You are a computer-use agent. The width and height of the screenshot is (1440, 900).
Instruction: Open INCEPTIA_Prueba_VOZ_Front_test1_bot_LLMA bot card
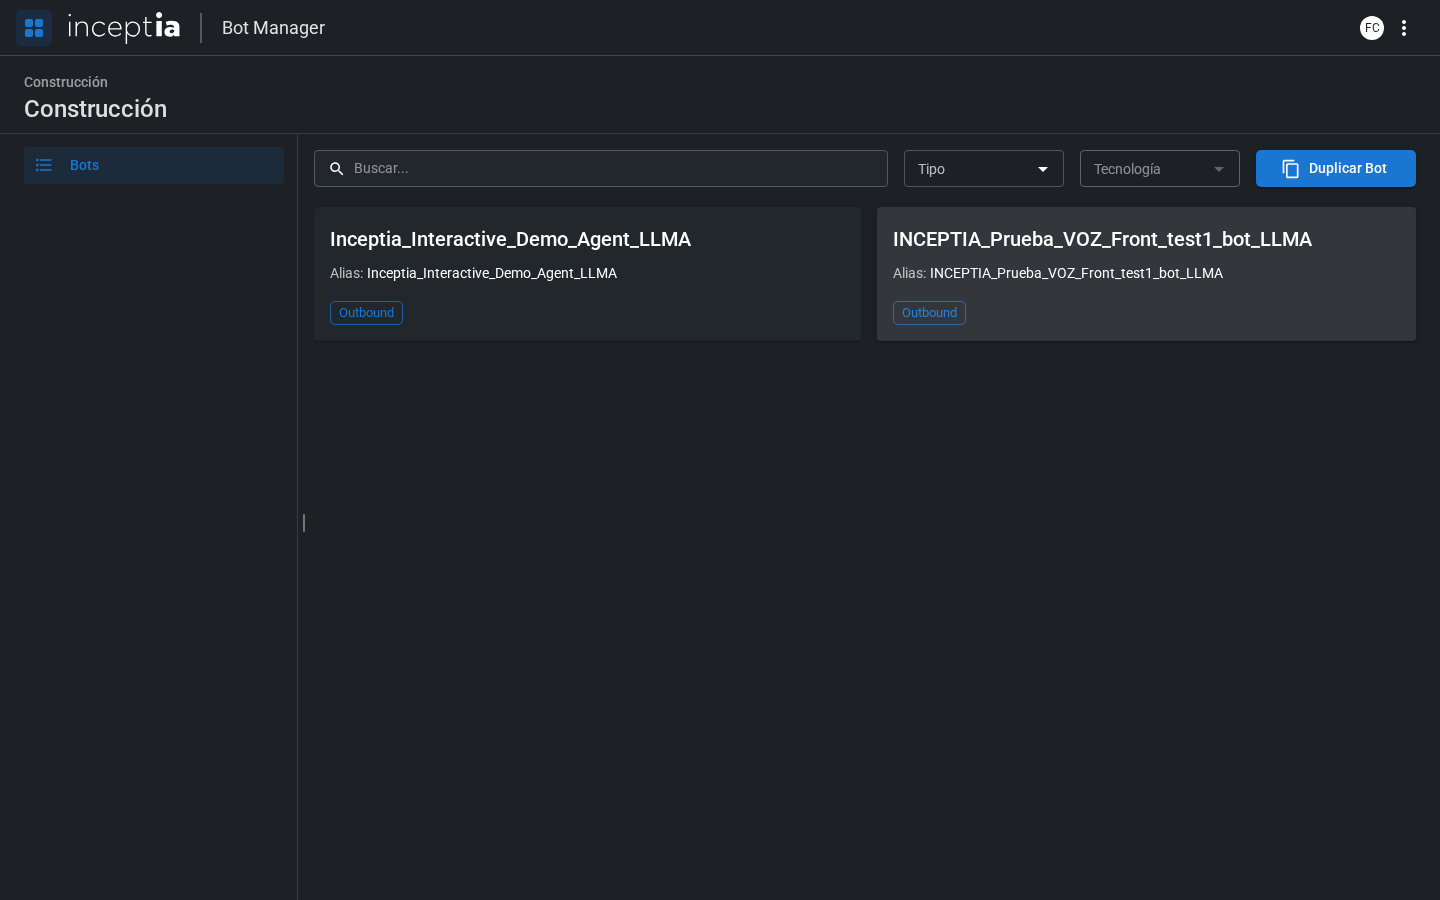[1146, 274]
